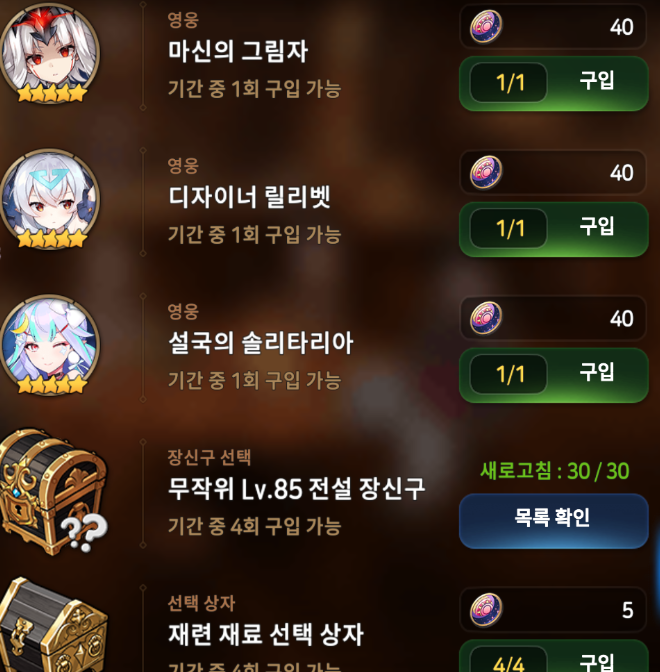The image size is (660, 672).
Task: Buy 재련 재료 선택 상자 with the 구입 button
Action: [553, 656]
